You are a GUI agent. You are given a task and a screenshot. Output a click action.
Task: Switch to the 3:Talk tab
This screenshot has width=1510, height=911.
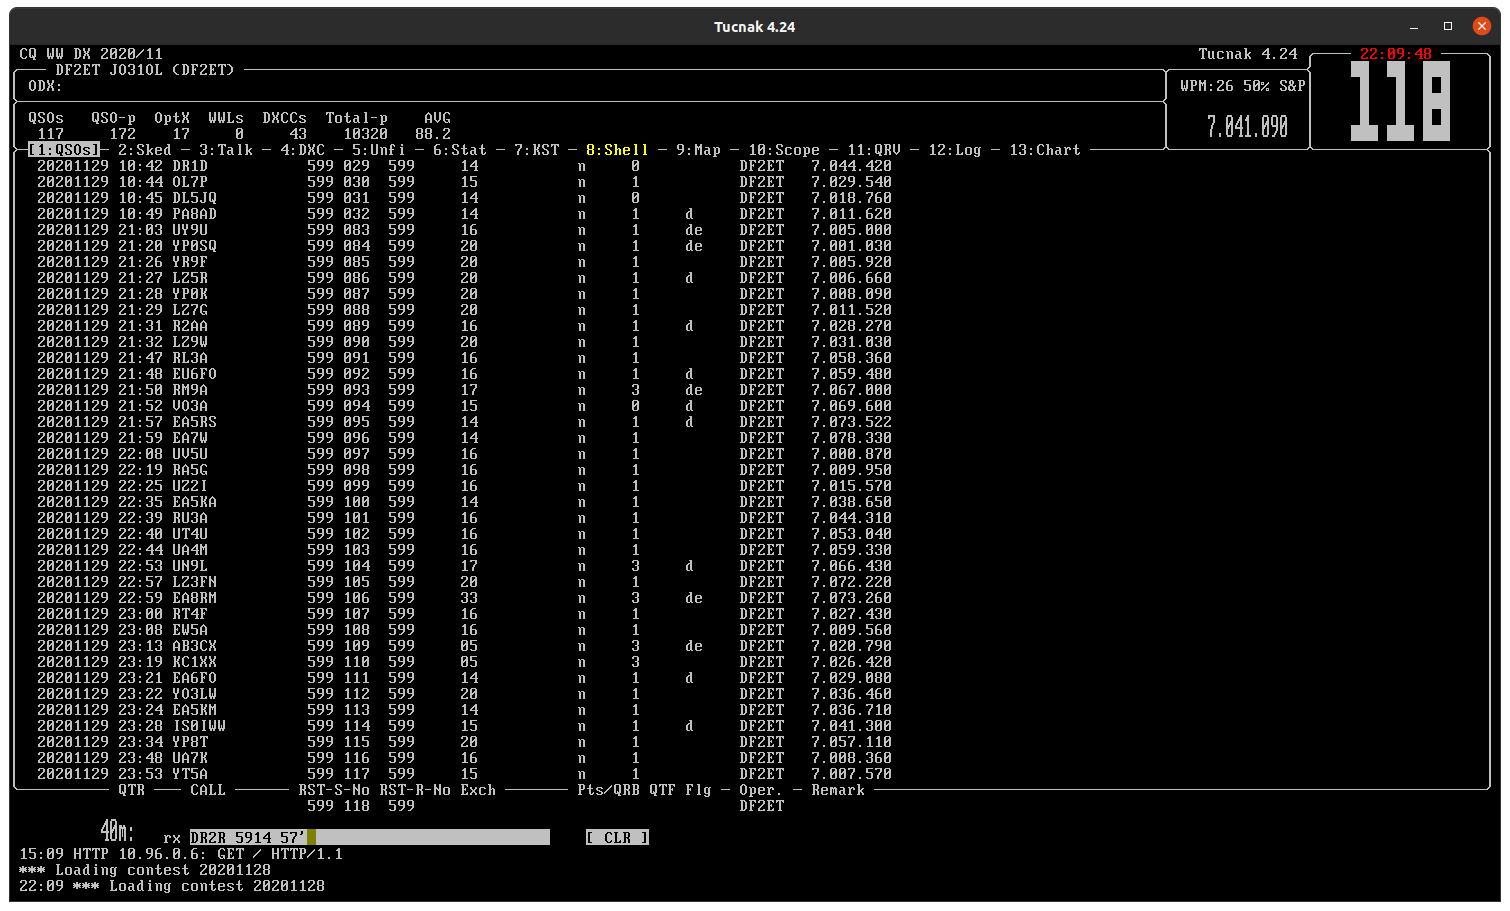pyautogui.click(x=226, y=150)
